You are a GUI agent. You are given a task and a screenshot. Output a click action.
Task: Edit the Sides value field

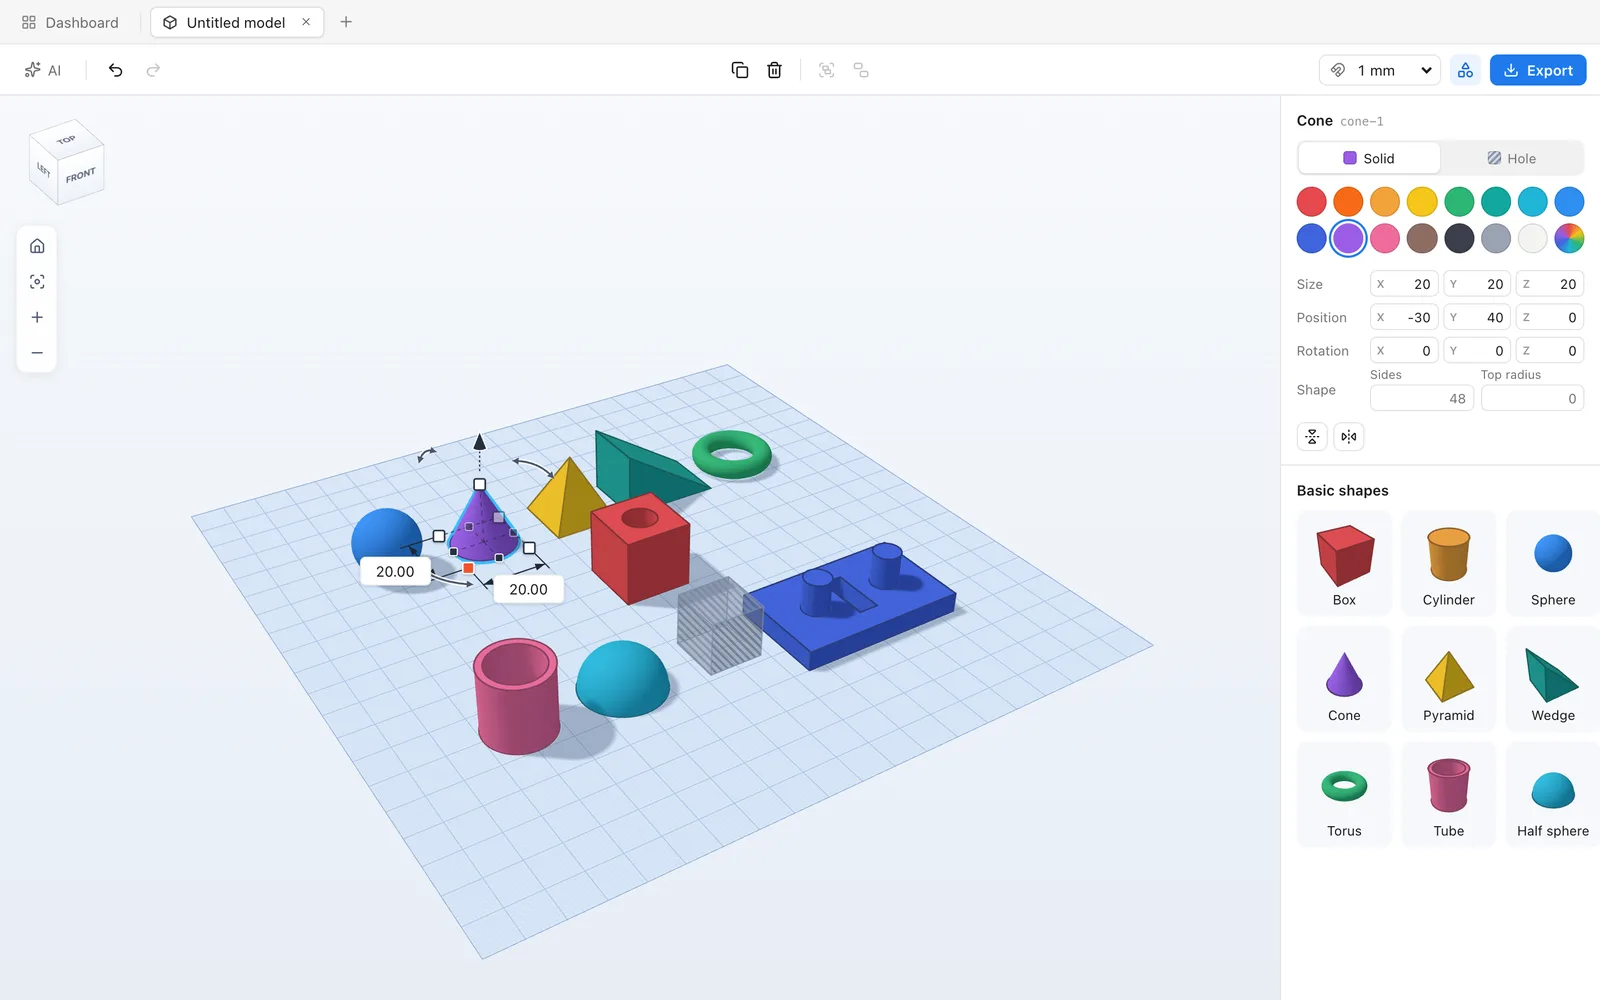point(1421,398)
